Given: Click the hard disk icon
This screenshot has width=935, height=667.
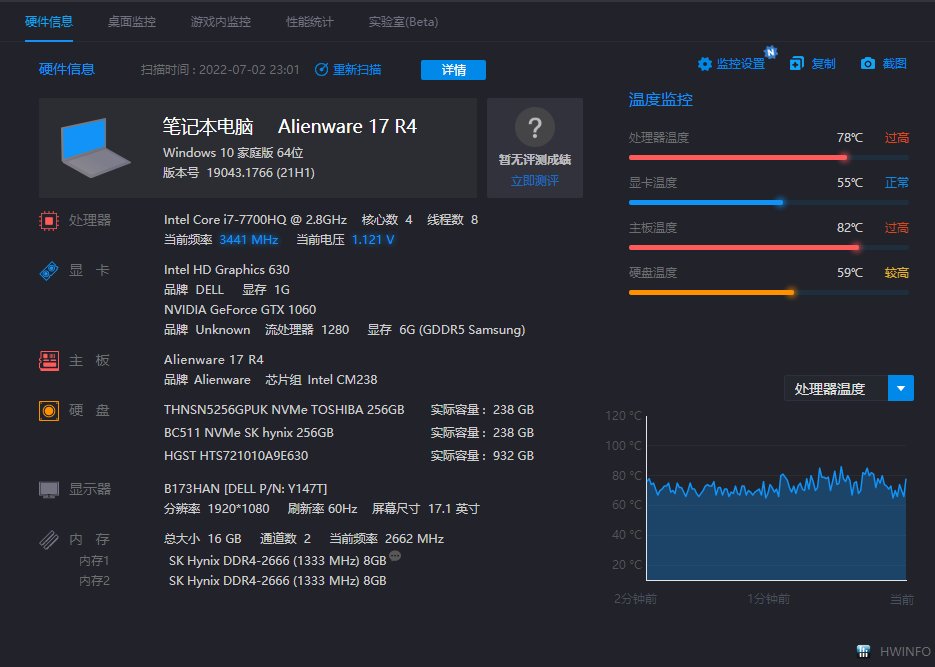Looking at the screenshot, I should pyautogui.click(x=48, y=410).
